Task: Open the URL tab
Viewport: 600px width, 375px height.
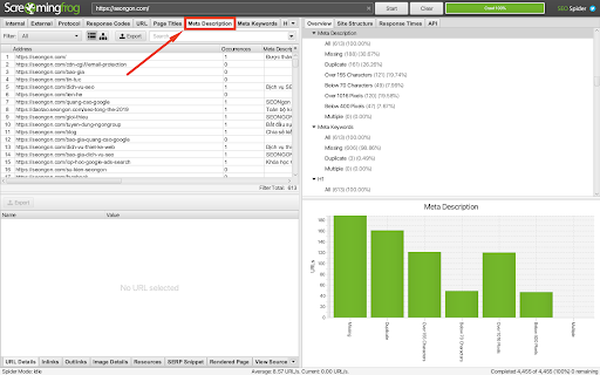Action: [142, 23]
